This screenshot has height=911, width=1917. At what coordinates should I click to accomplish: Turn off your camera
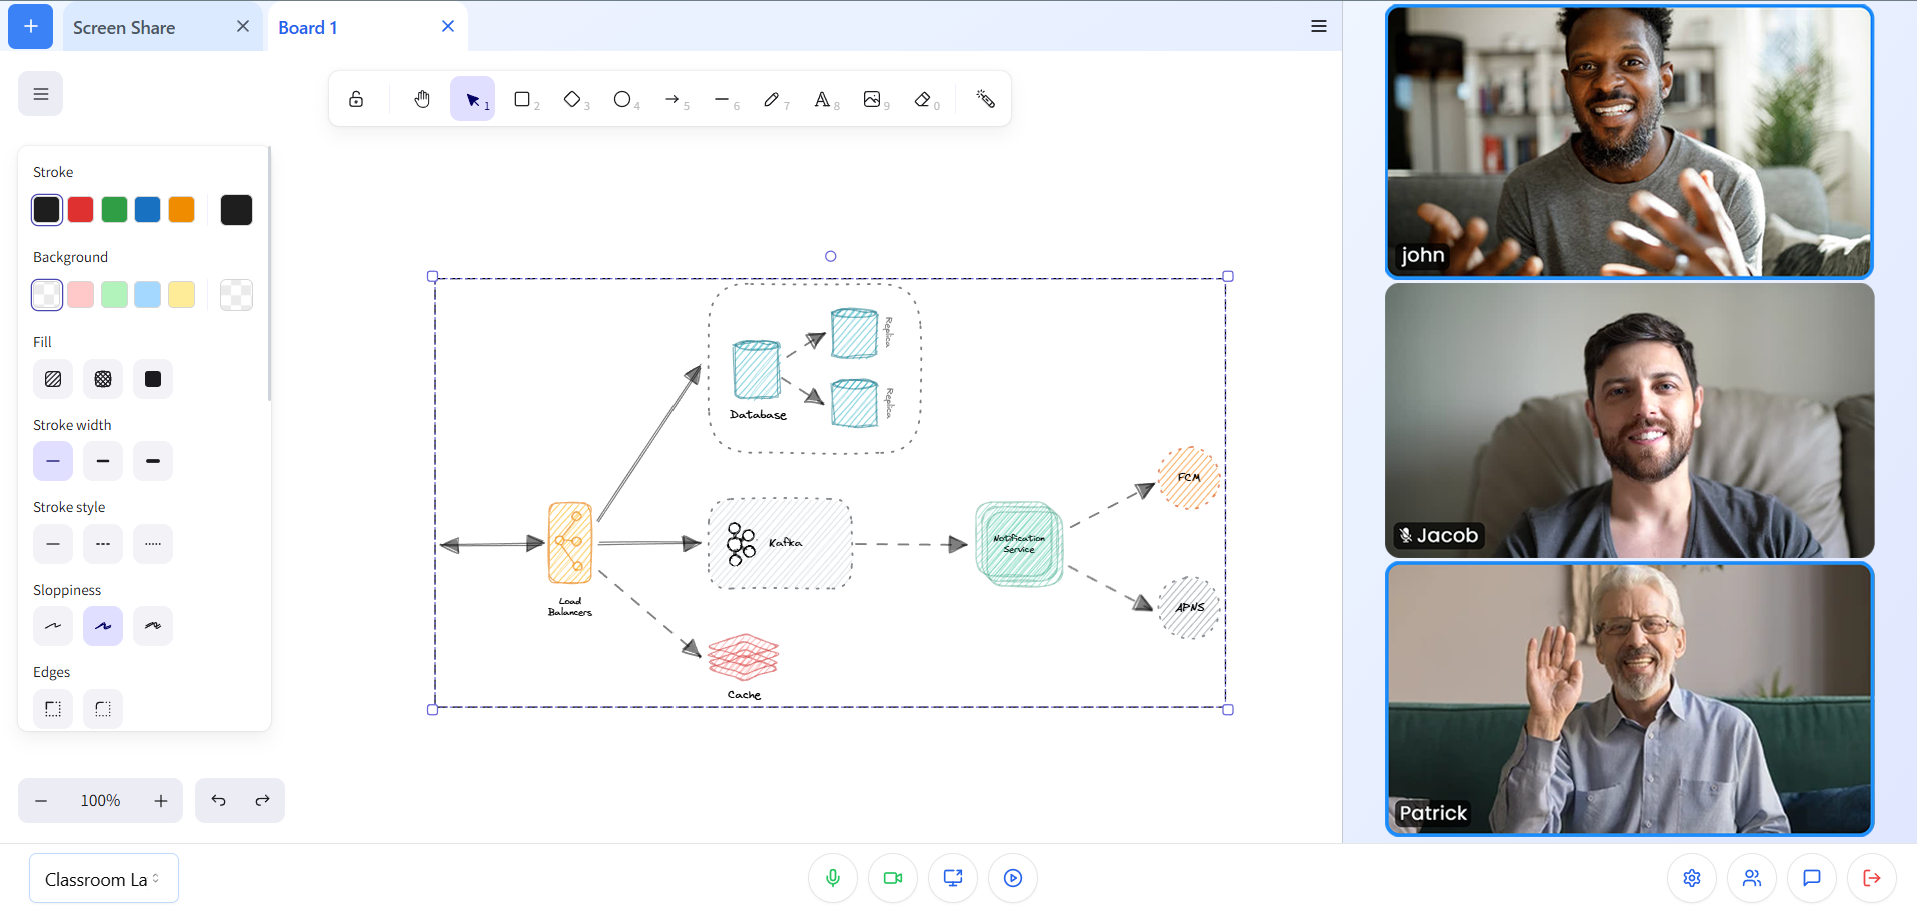click(x=892, y=877)
